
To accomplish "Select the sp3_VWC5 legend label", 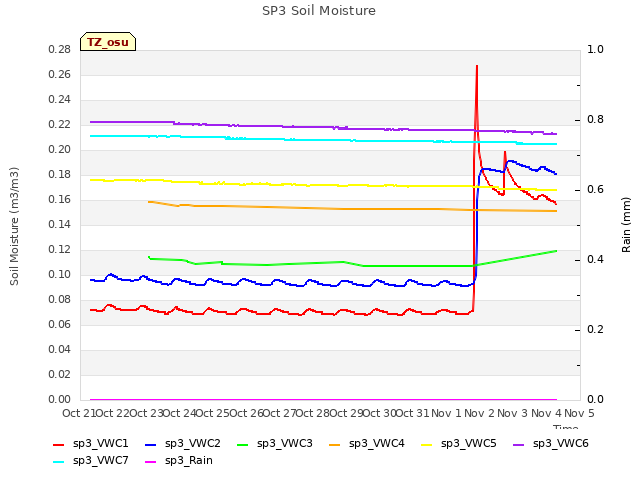I will 469,444.
